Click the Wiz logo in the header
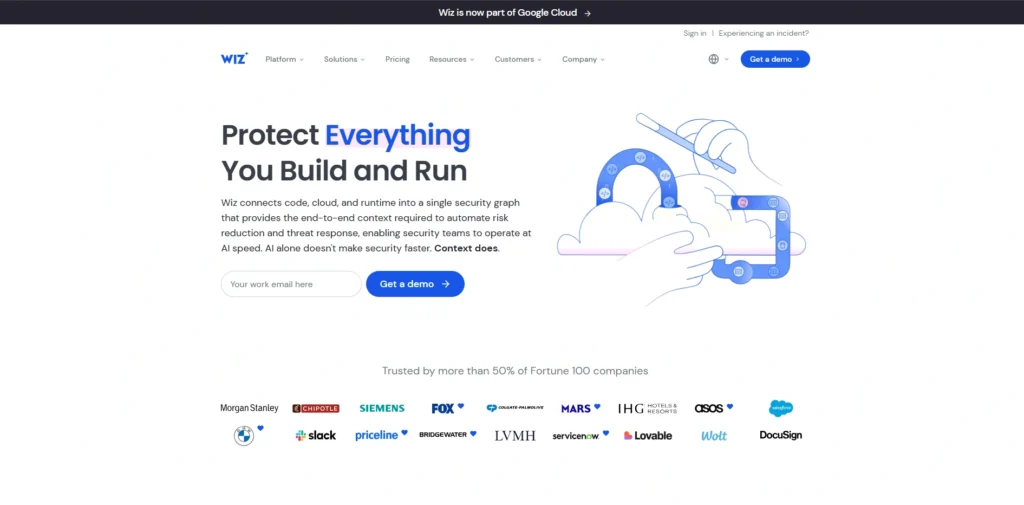Screen dimensions: 1024x505 tap(234, 59)
